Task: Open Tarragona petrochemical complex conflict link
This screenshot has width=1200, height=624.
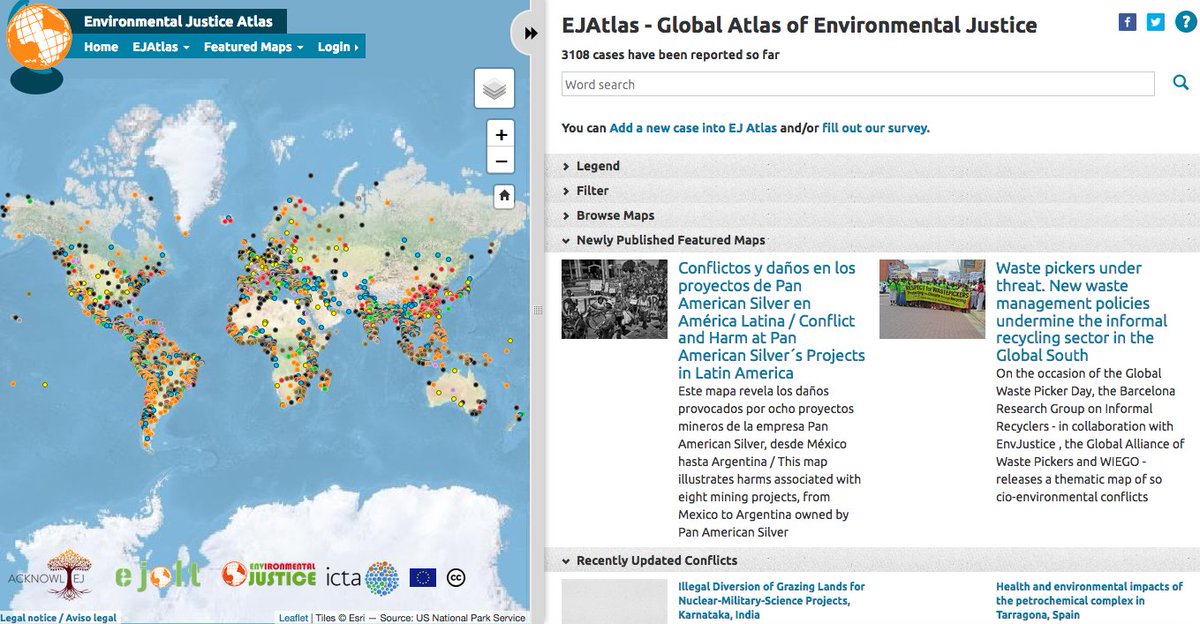Action: pos(1090,600)
